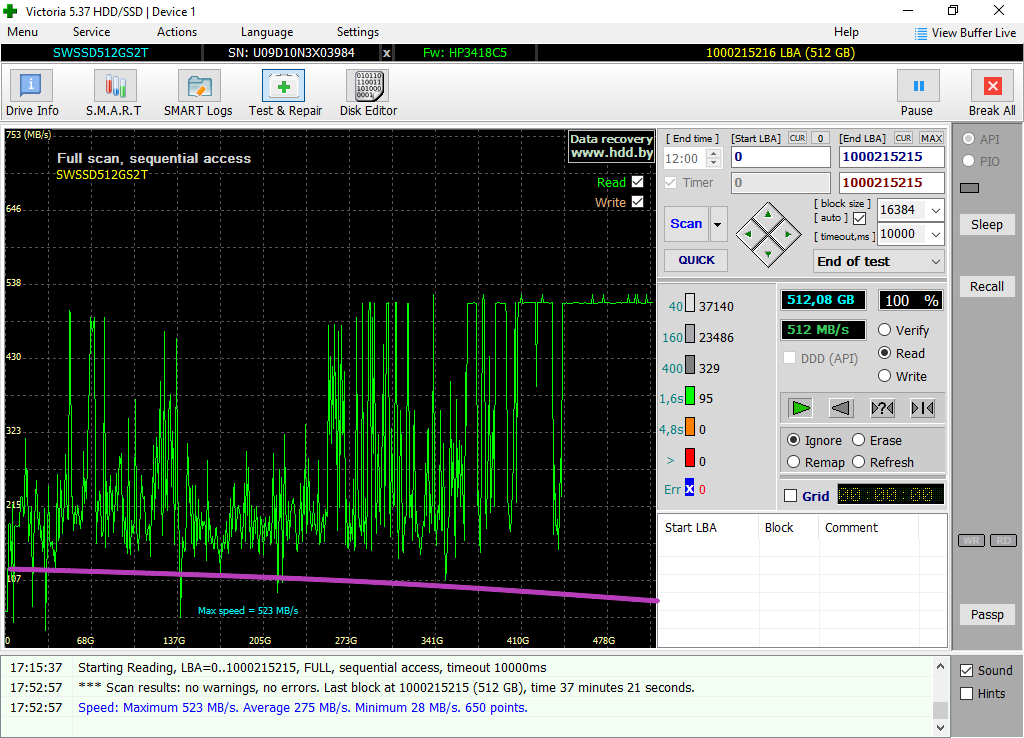Click the green play start button

tap(800, 408)
